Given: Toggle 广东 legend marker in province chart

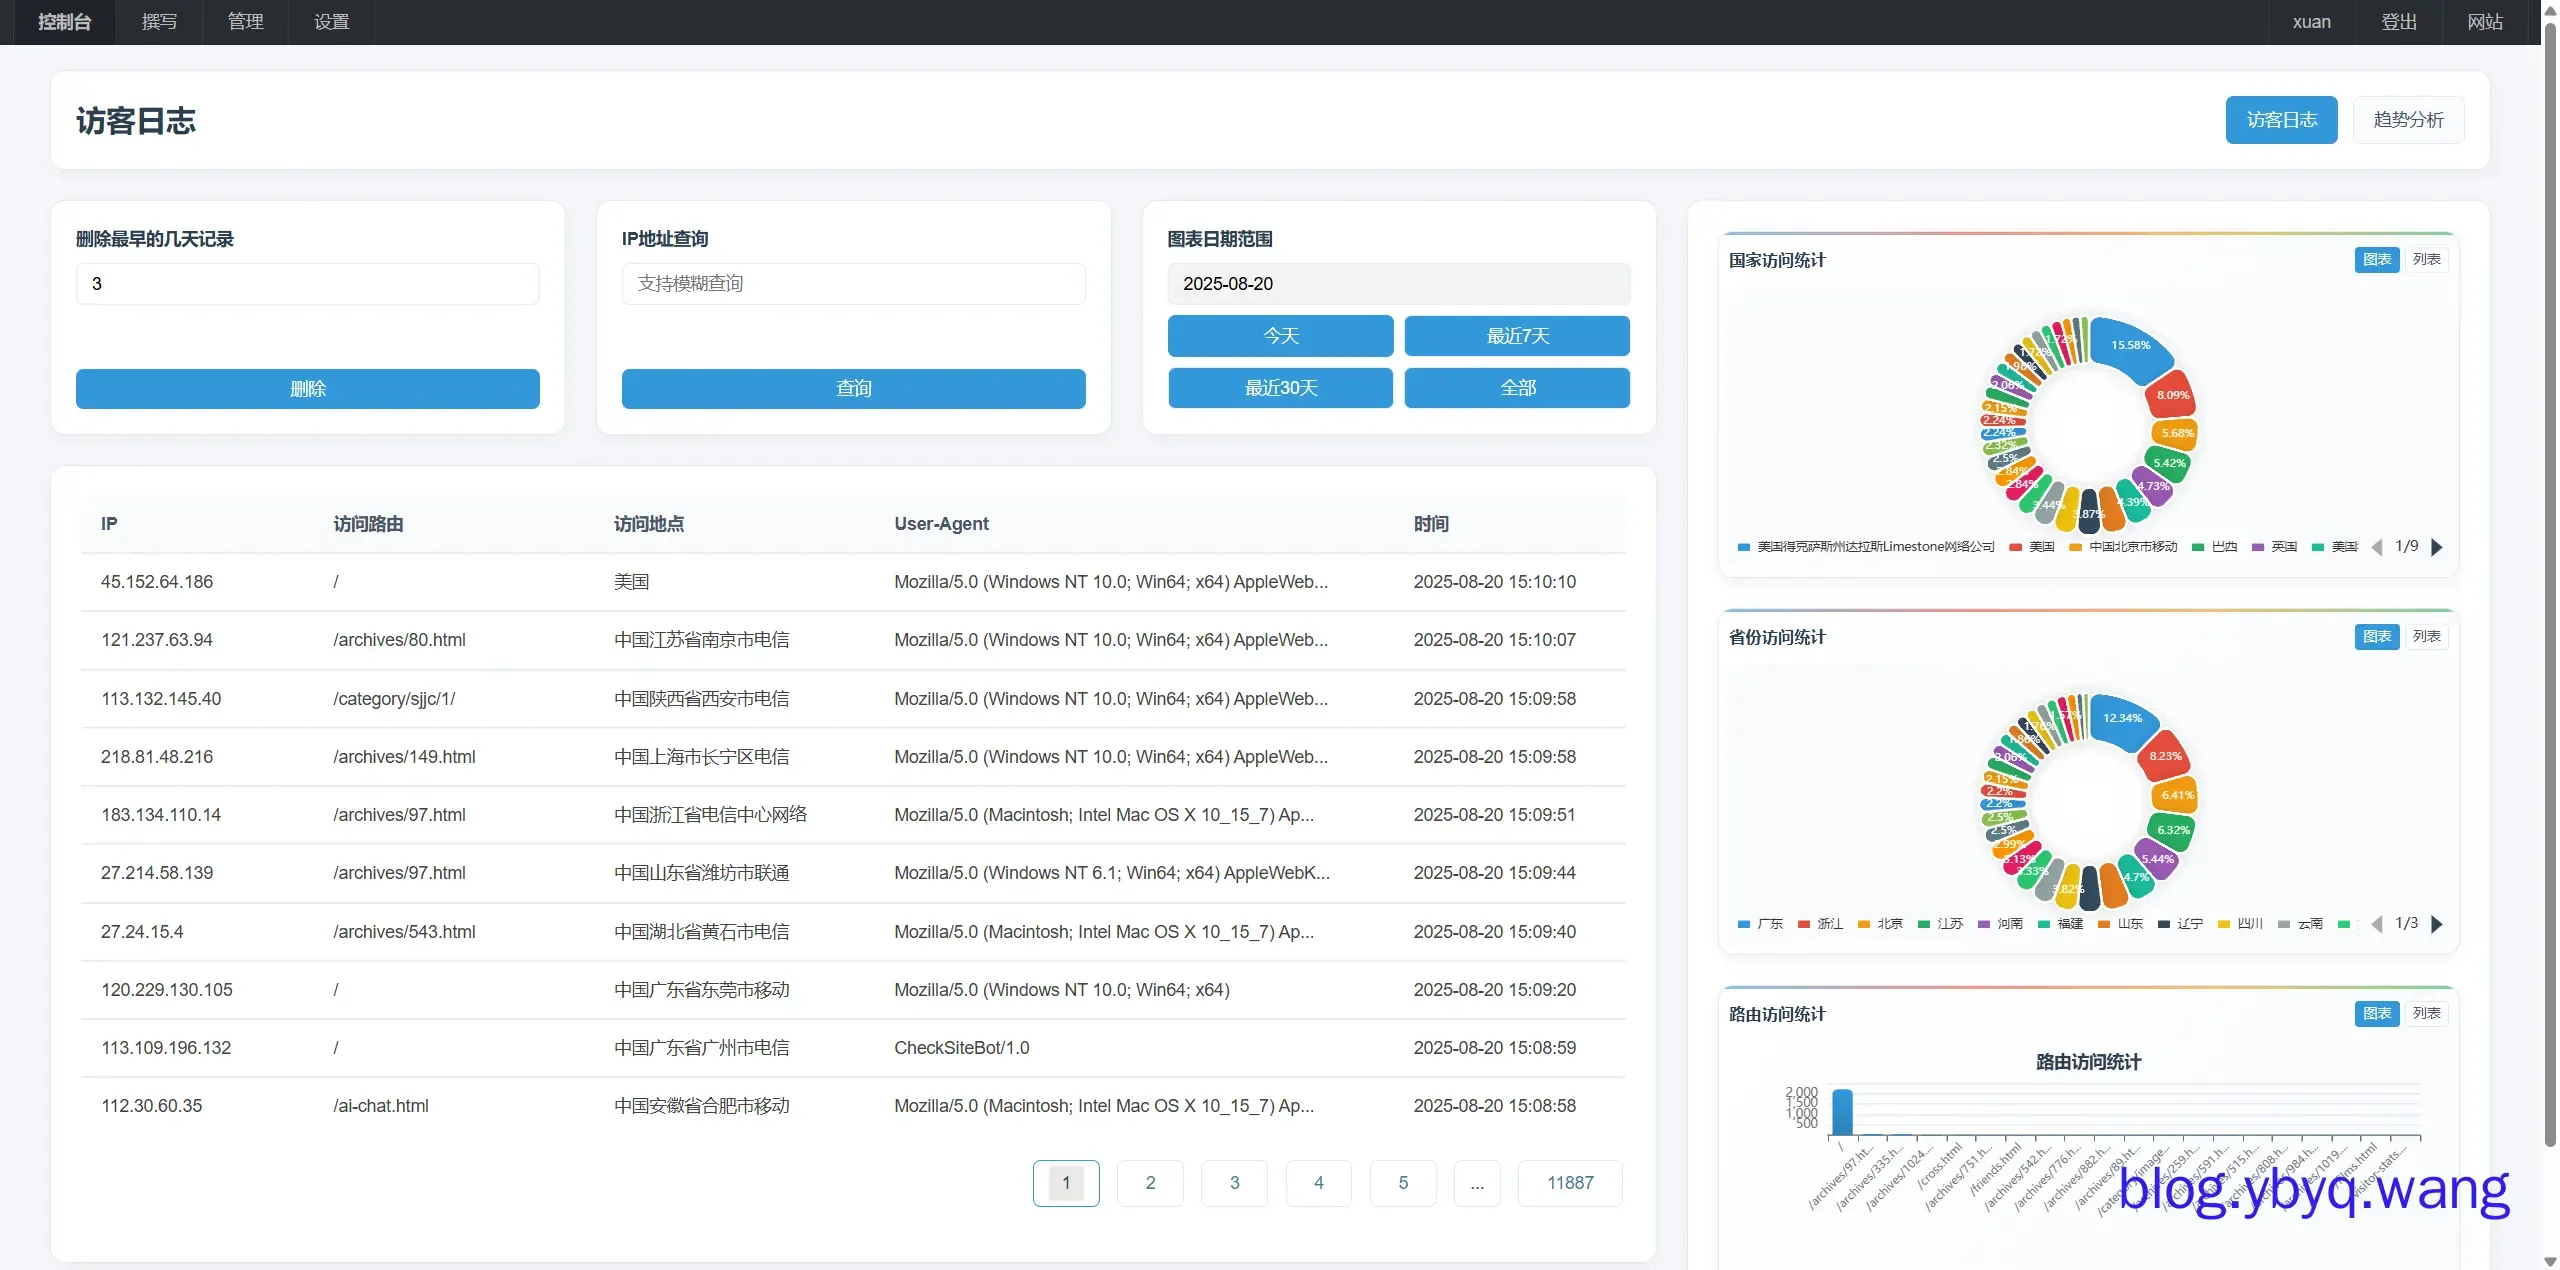Looking at the screenshot, I should click(x=1745, y=924).
